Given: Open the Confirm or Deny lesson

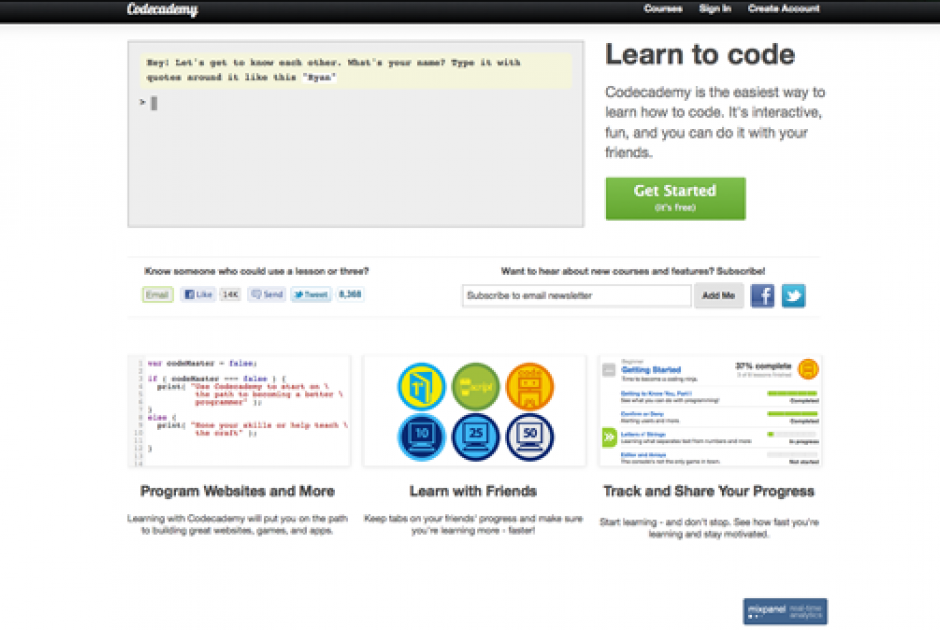Looking at the screenshot, I should pyautogui.click(x=642, y=414).
